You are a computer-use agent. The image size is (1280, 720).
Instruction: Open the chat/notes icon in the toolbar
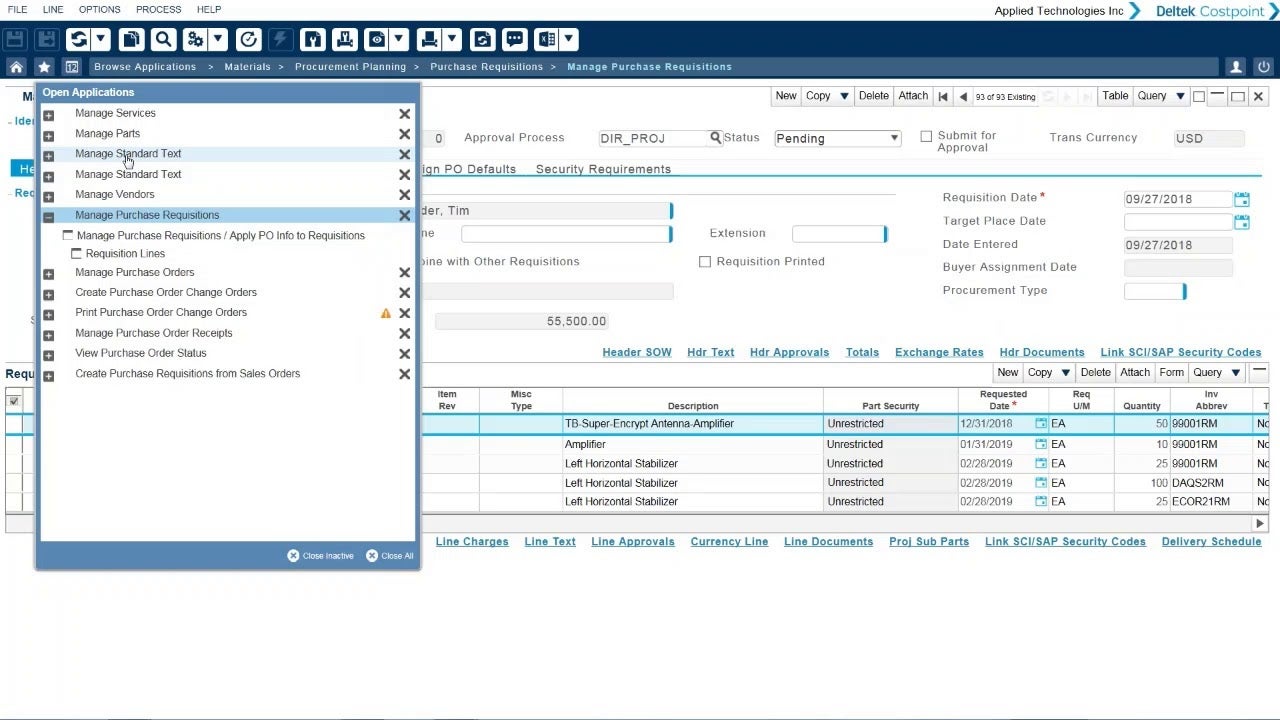click(x=514, y=39)
